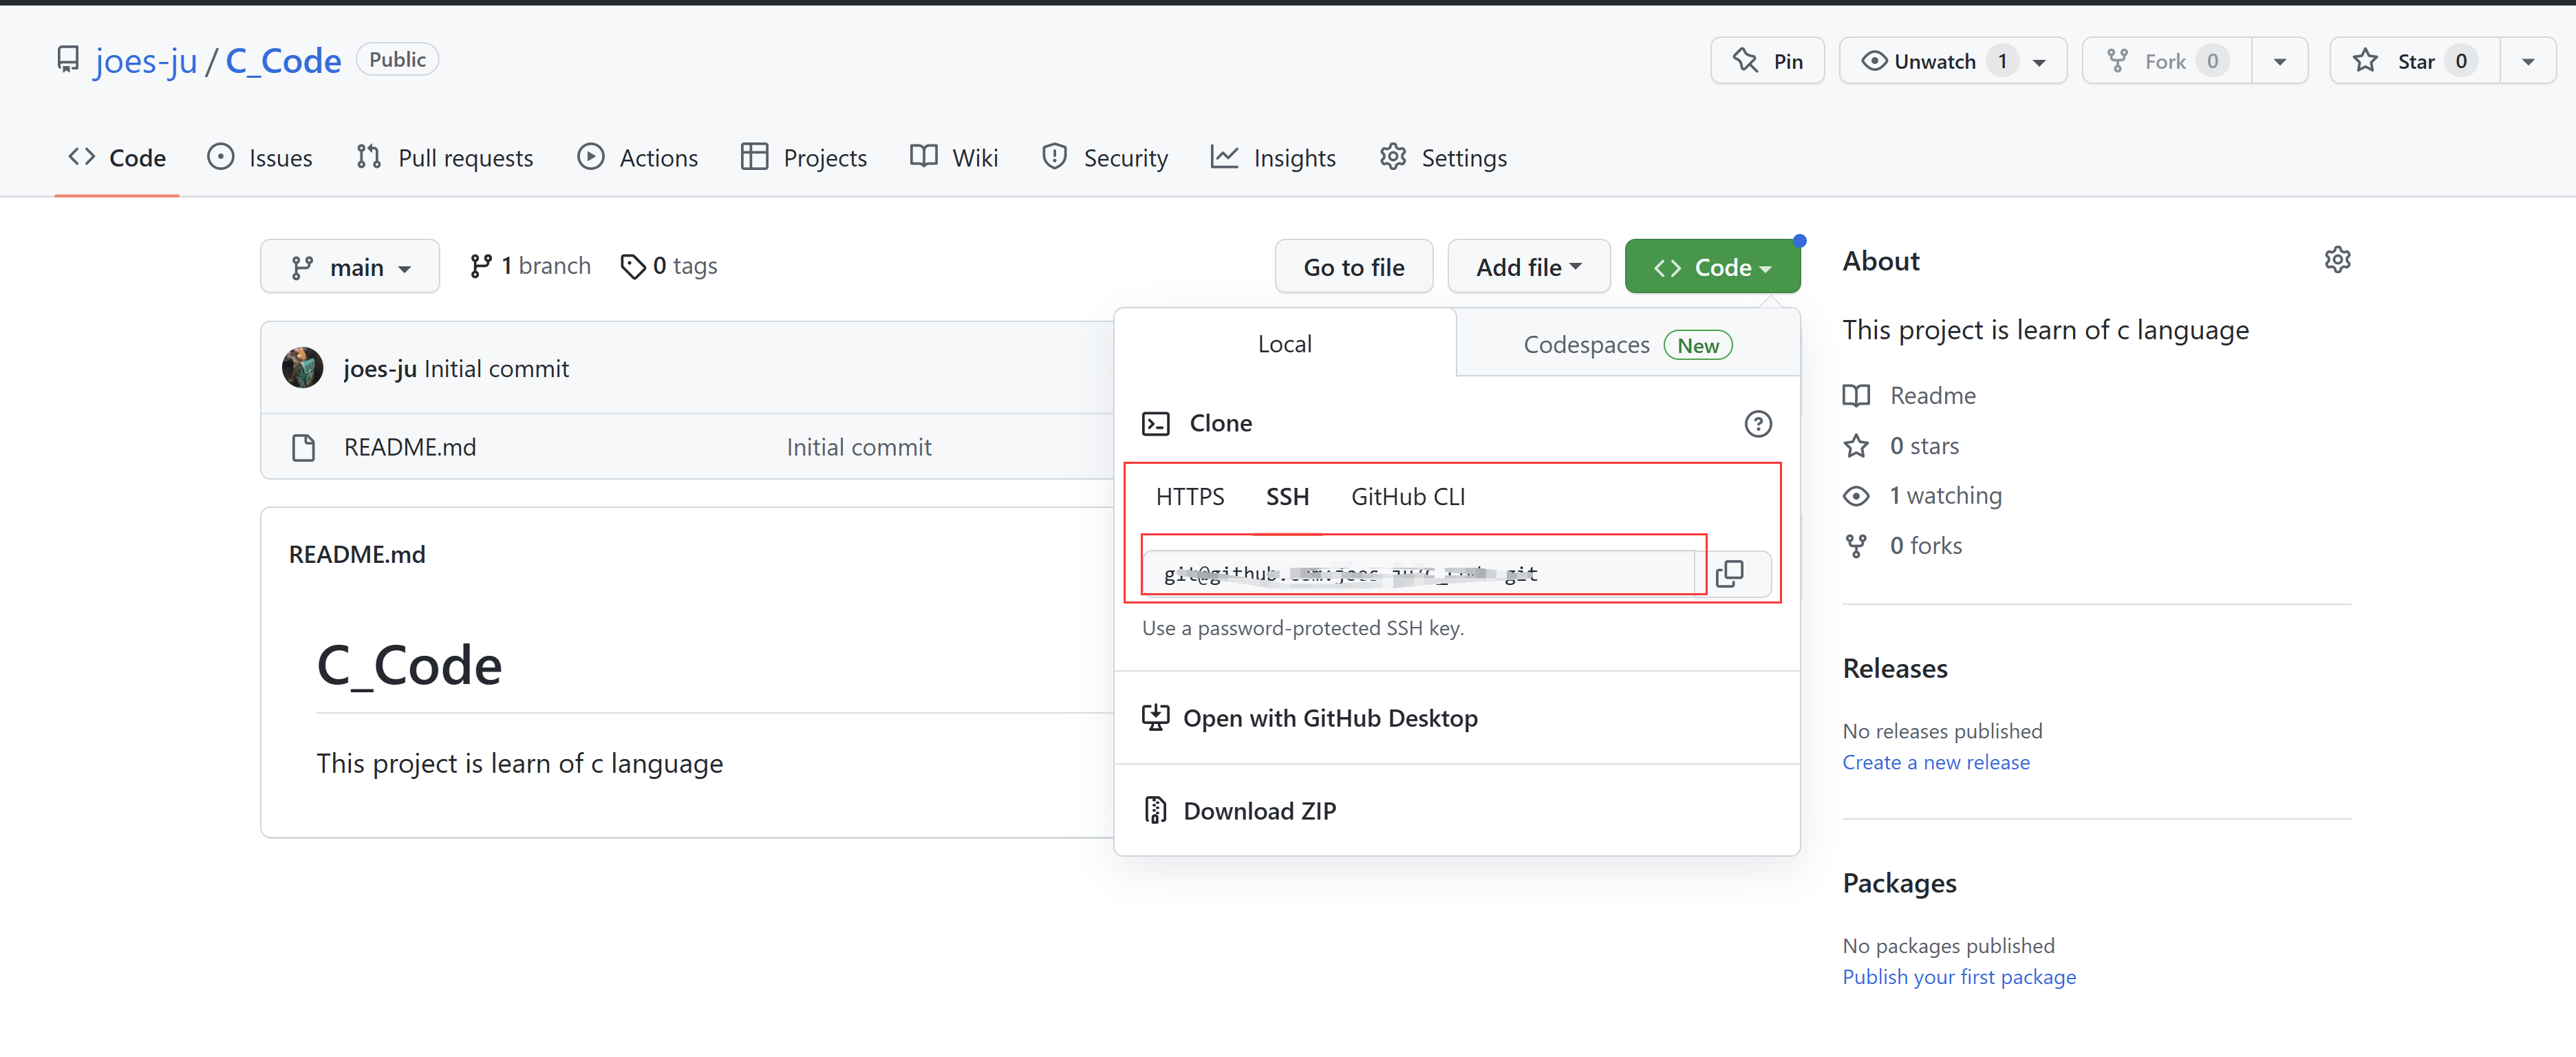Click the GitHub Desktop icon in popup

click(x=1155, y=717)
